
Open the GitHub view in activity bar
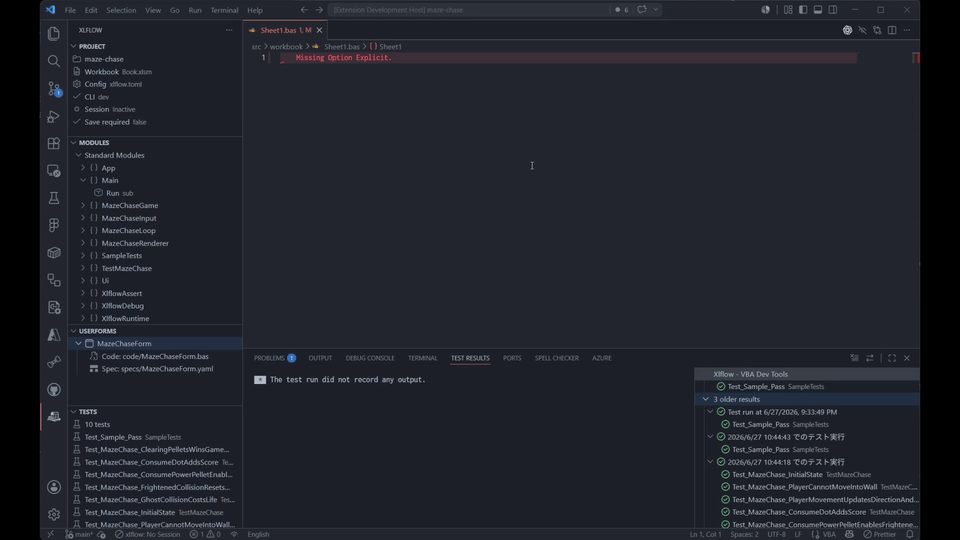[54, 389]
